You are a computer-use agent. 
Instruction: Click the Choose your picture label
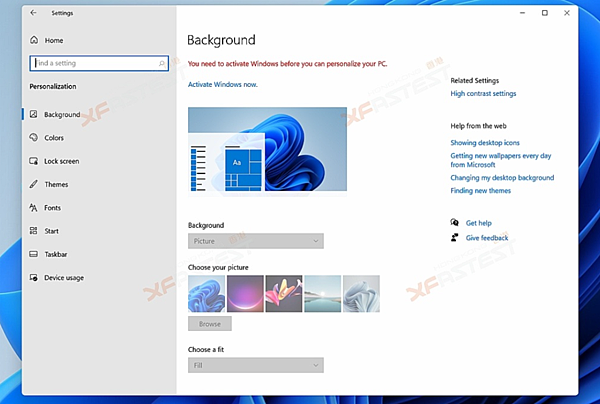[x=218, y=267]
